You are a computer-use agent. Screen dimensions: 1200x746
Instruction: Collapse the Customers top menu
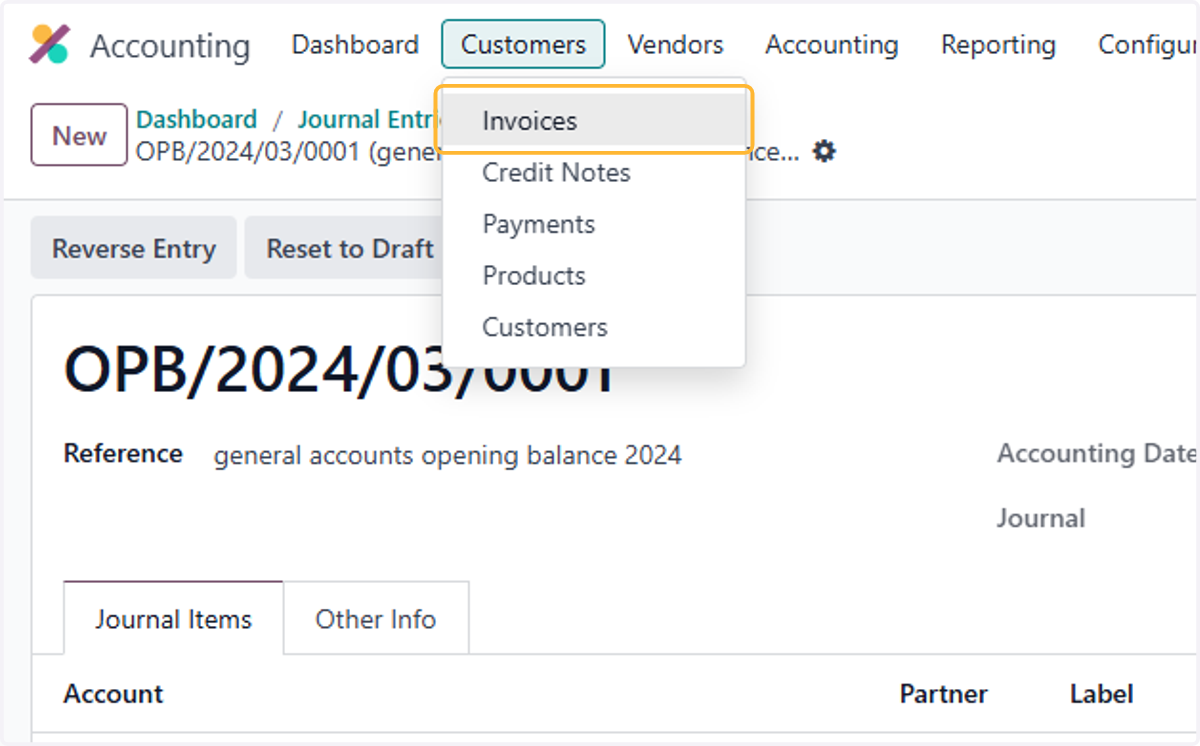point(523,45)
